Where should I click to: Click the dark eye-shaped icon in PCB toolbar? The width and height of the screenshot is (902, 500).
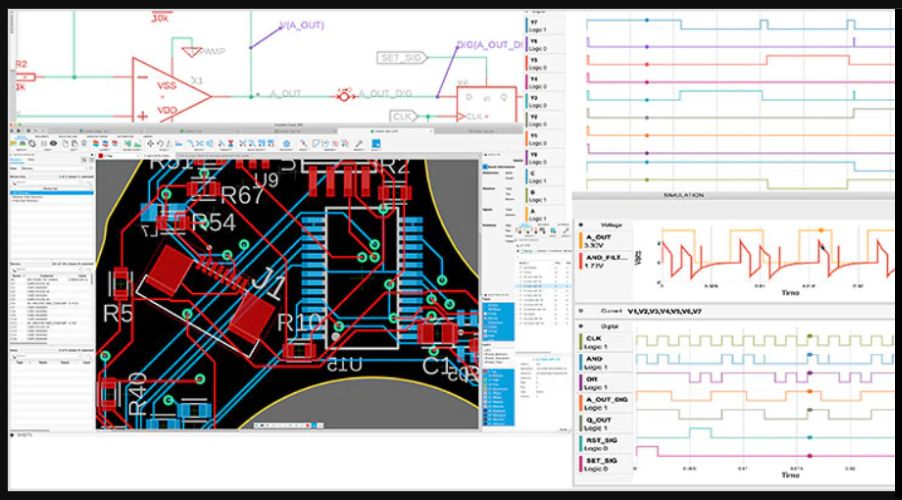[x=53, y=143]
